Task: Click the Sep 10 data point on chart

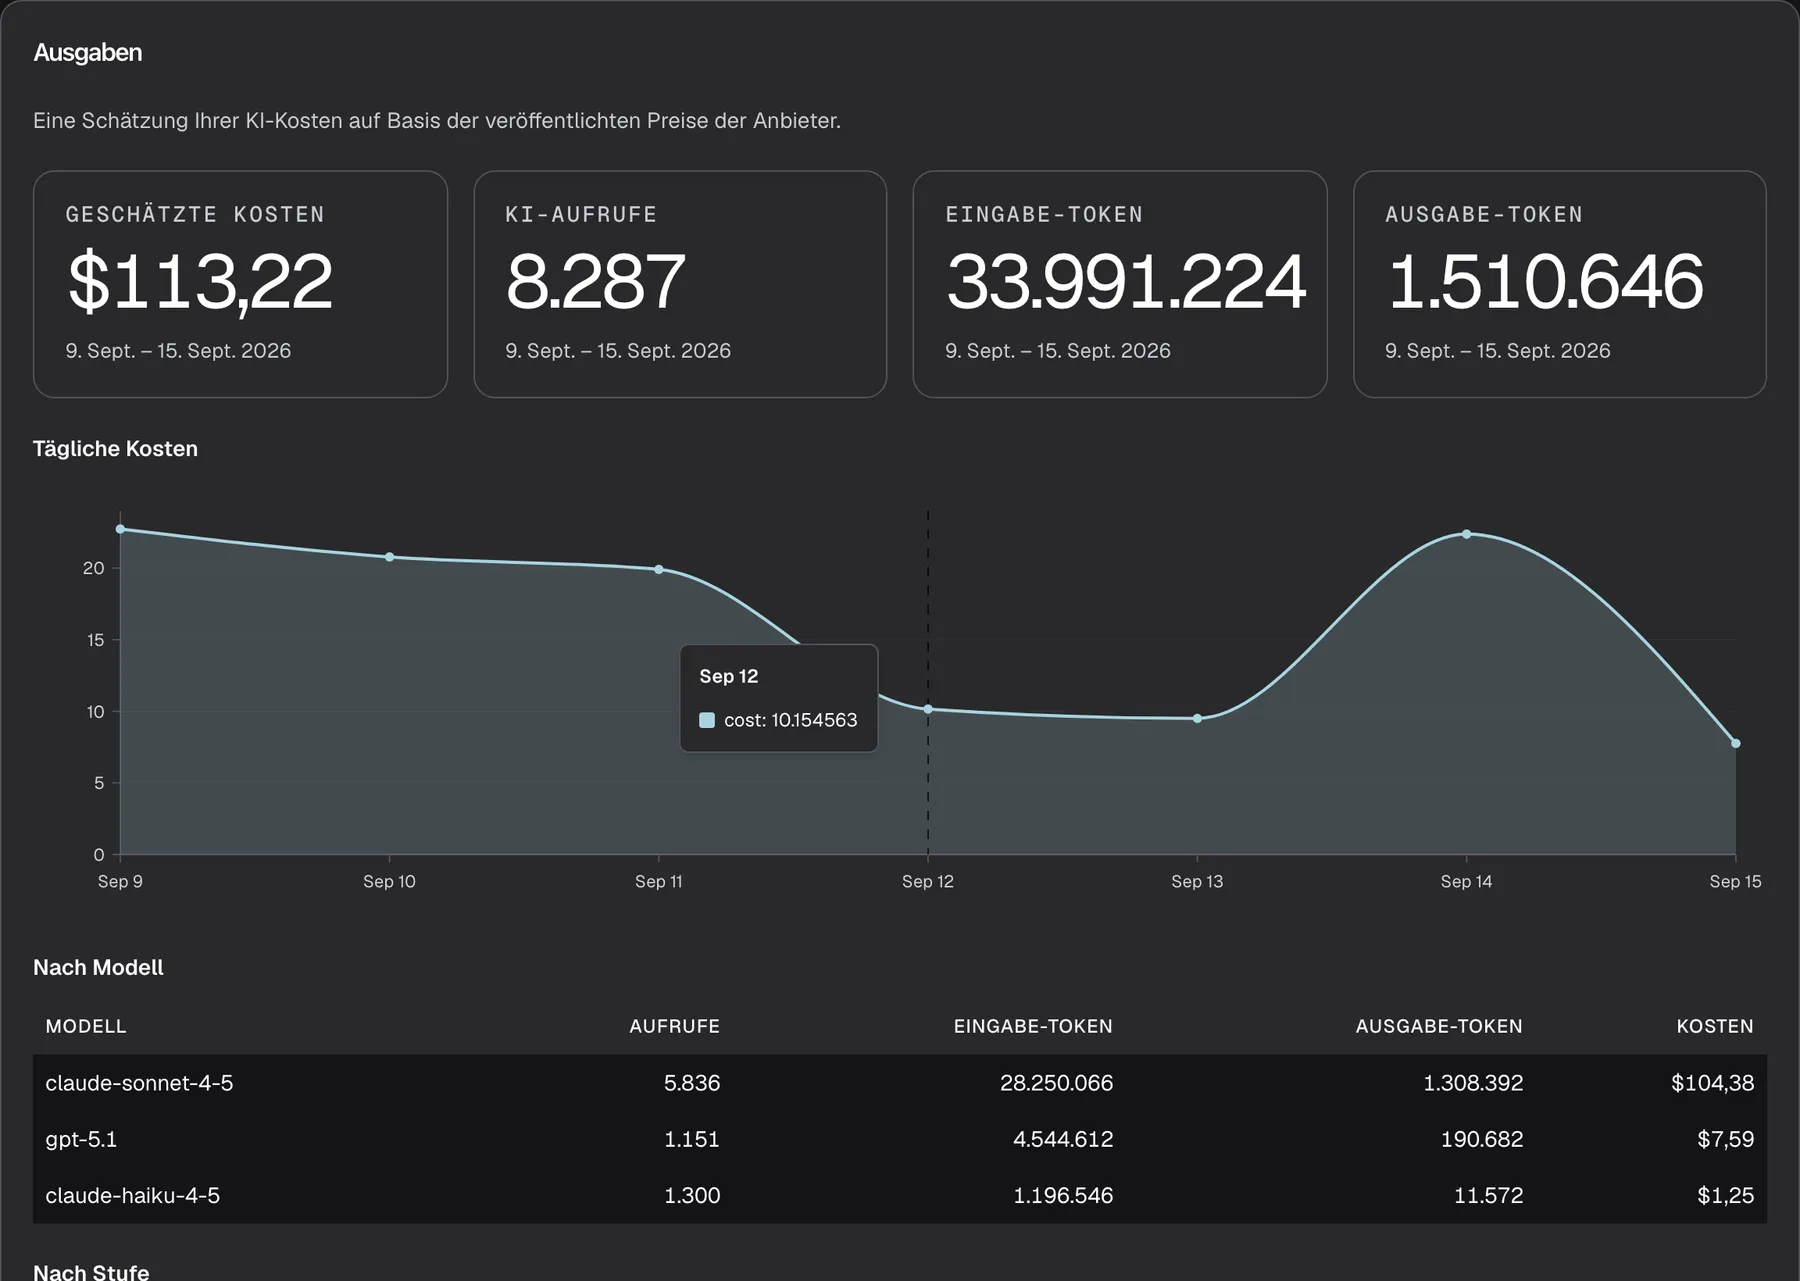Action: click(389, 557)
